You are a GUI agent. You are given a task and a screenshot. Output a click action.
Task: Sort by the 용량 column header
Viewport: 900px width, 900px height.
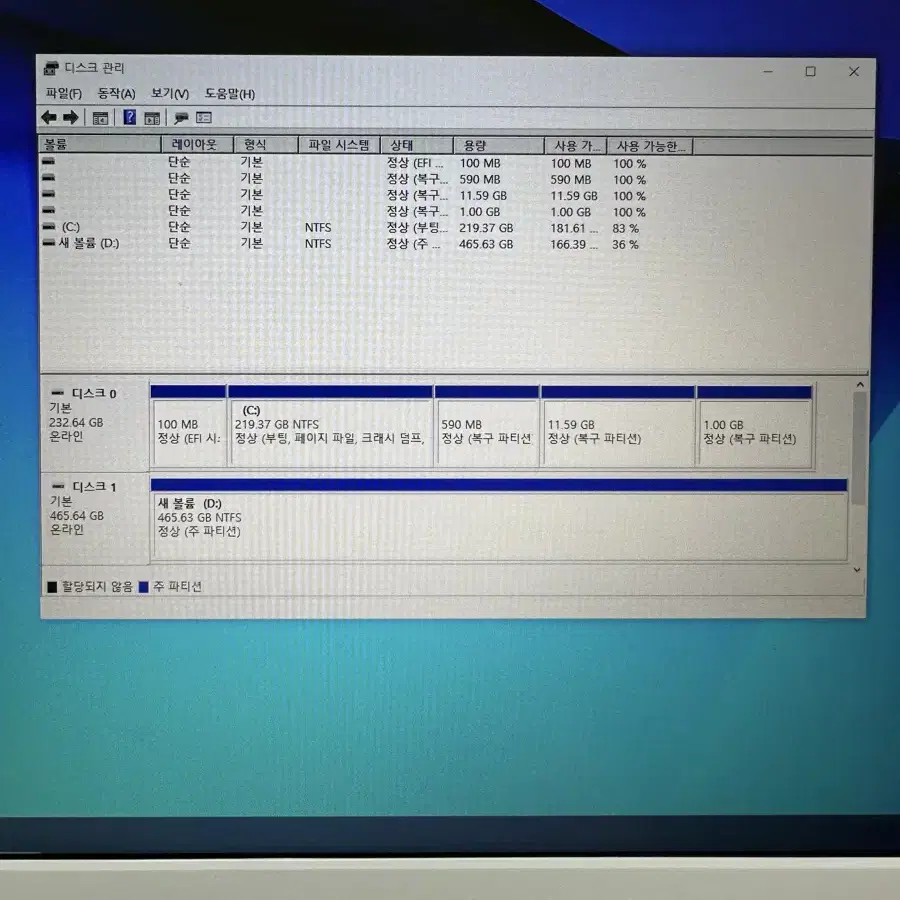tap(498, 146)
